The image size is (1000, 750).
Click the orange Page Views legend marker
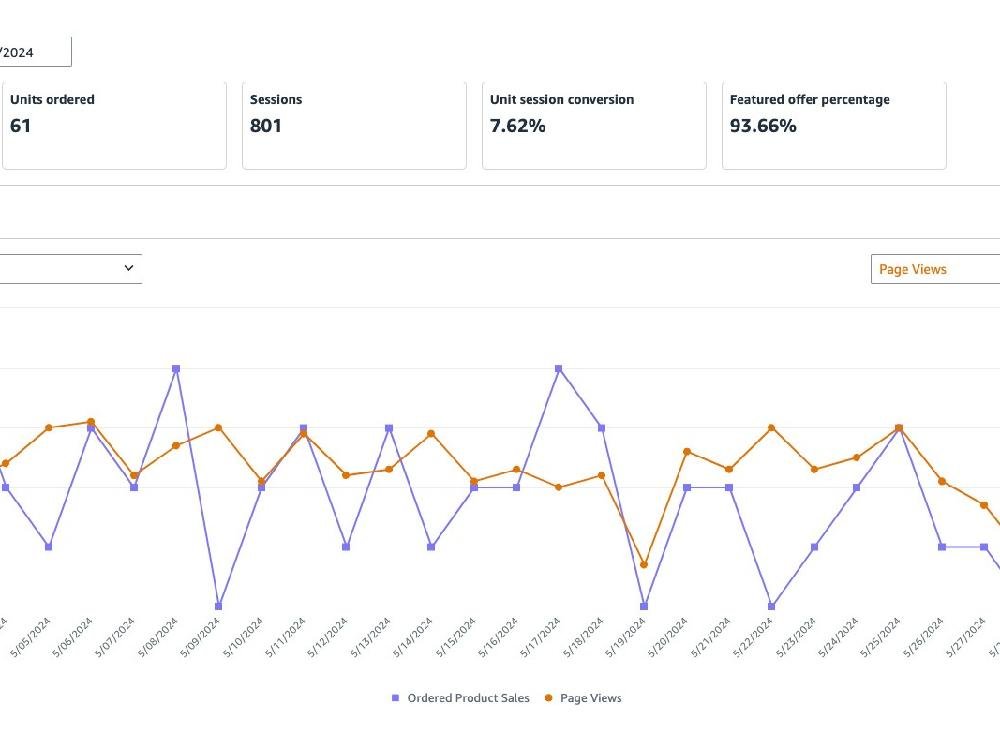point(548,698)
